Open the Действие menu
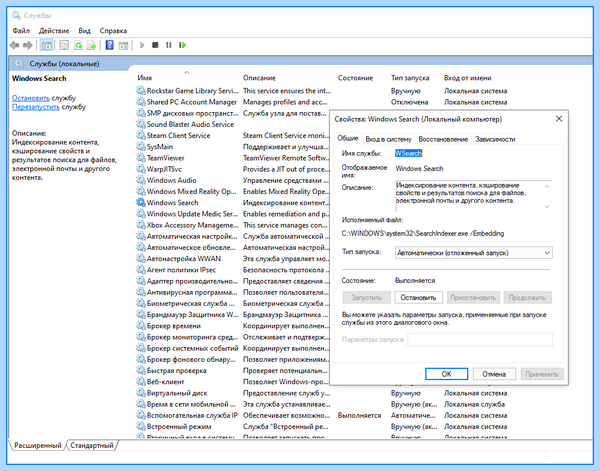This screenshot has width=600, height=471. click(x=54, y=31)
